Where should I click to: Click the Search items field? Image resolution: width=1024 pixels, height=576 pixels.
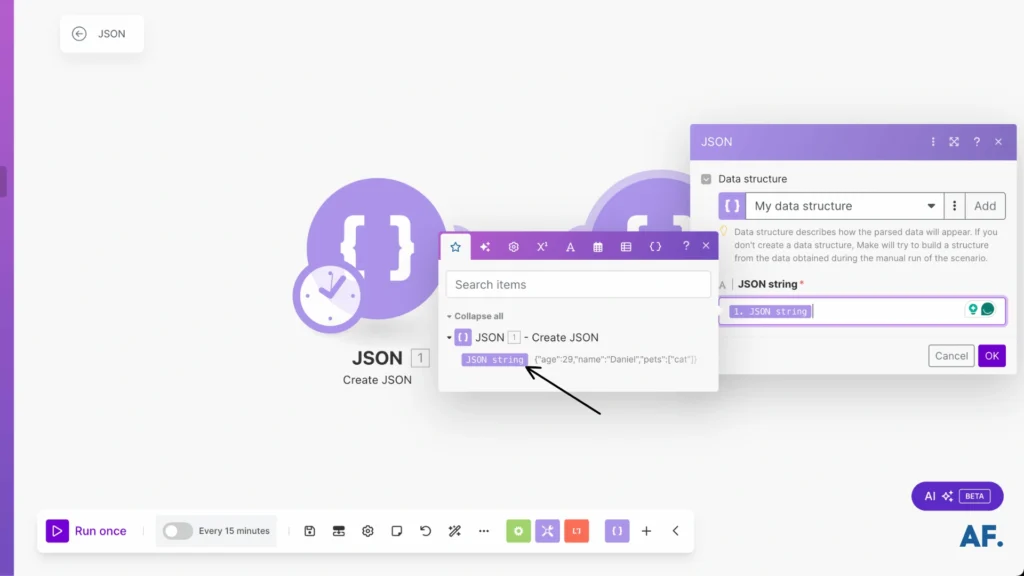pos(578,285)
